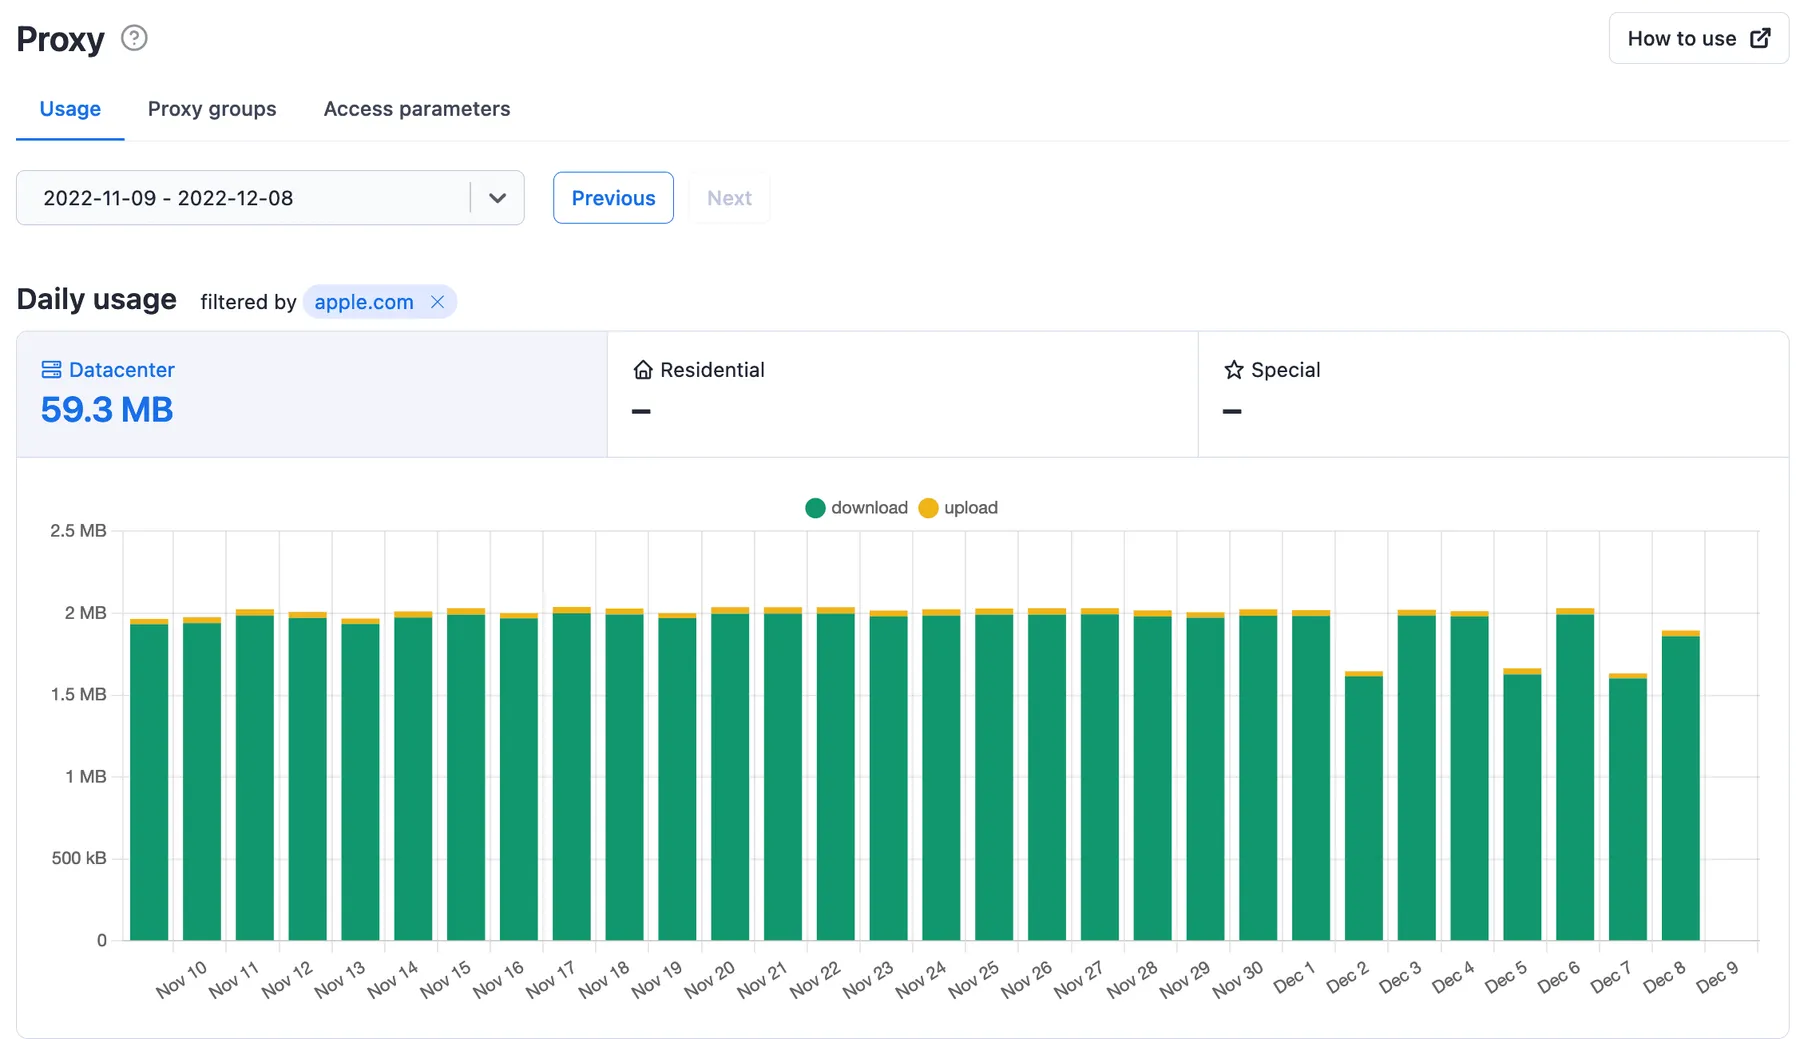1800x1039 pixels.
Task: Click the Residential house icon
Action: (643, 370)
